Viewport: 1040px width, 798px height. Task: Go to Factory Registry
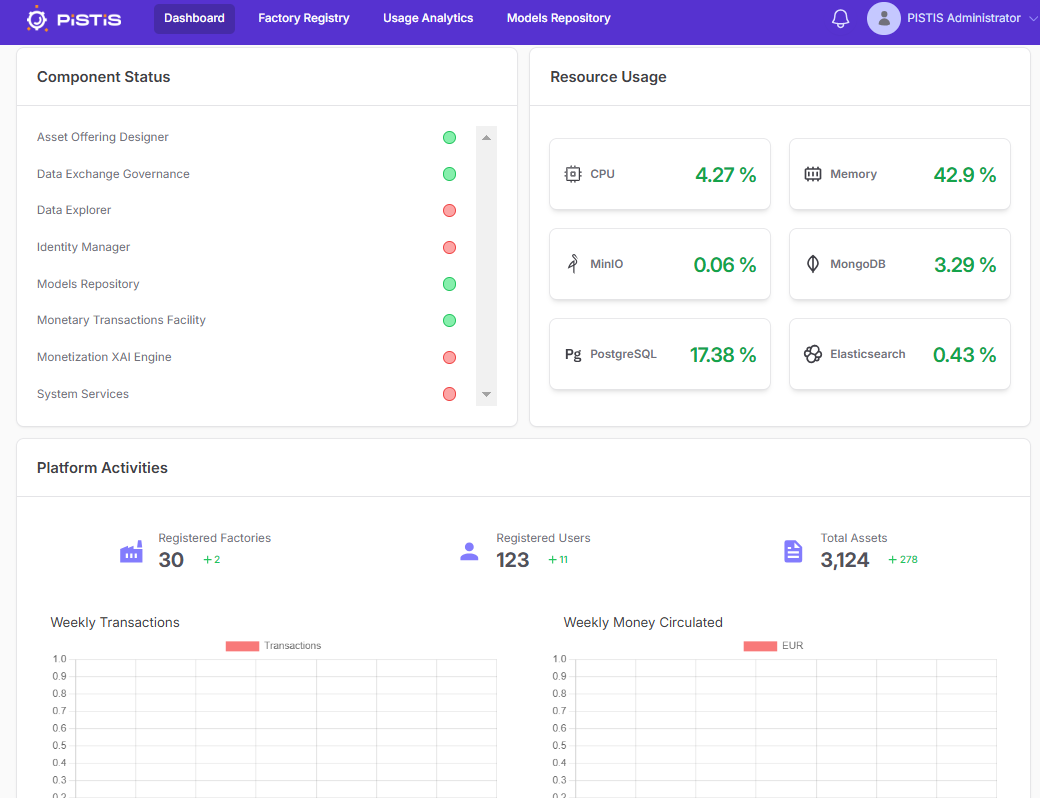[x=304, y=19]
